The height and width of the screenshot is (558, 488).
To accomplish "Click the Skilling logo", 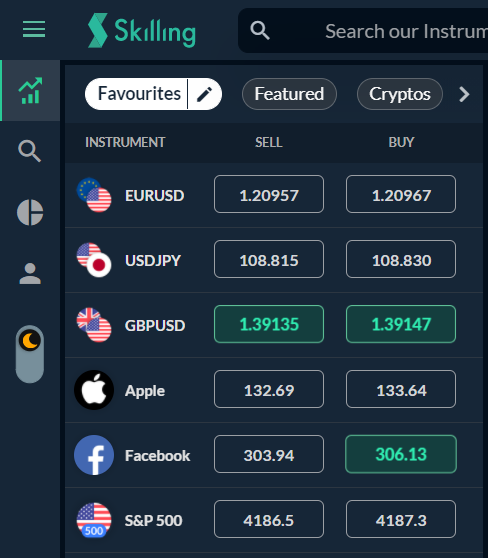I will (142, 30).
